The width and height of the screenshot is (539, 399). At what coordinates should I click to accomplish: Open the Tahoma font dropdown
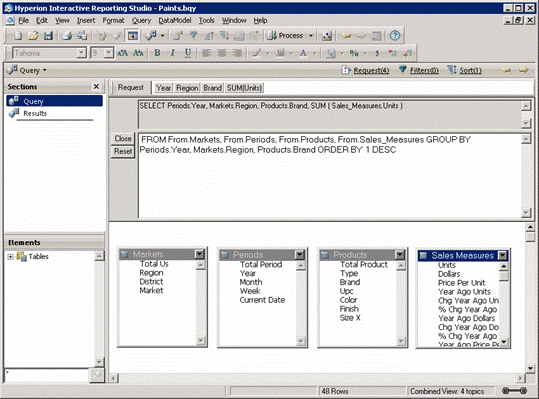81,53
